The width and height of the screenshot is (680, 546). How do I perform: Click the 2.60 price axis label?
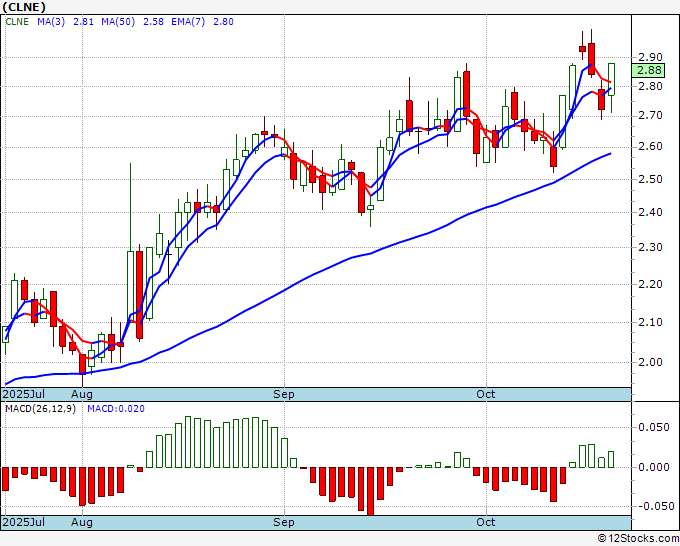tap(650, 146)
